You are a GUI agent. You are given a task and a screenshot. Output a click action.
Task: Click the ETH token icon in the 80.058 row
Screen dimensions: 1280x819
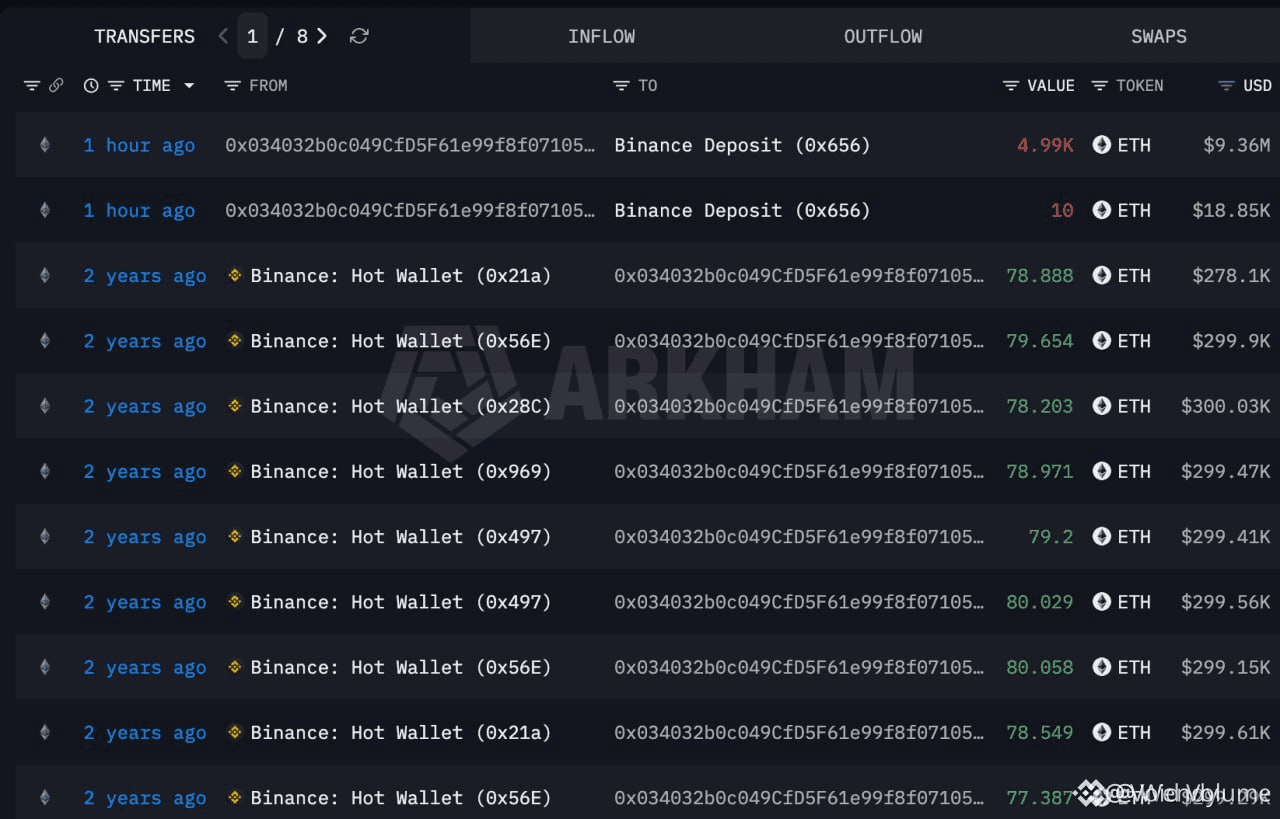[x=1102, y=667]
